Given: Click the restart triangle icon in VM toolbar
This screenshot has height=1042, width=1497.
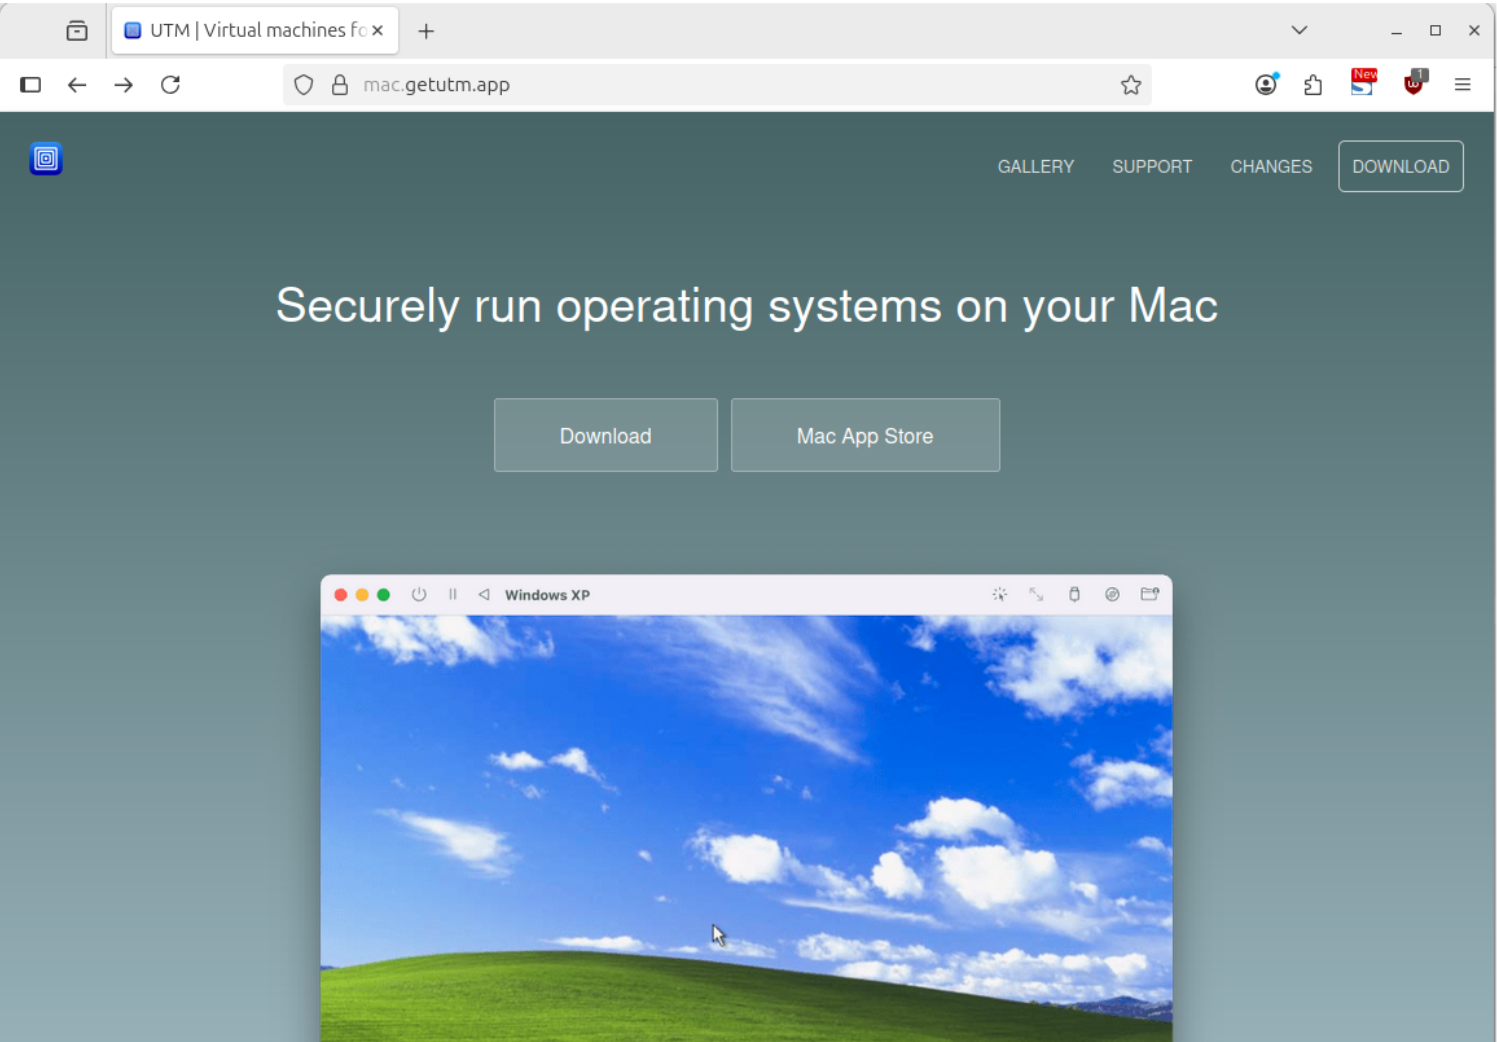Looking at the screenshot, I should [x=484, y=595].
